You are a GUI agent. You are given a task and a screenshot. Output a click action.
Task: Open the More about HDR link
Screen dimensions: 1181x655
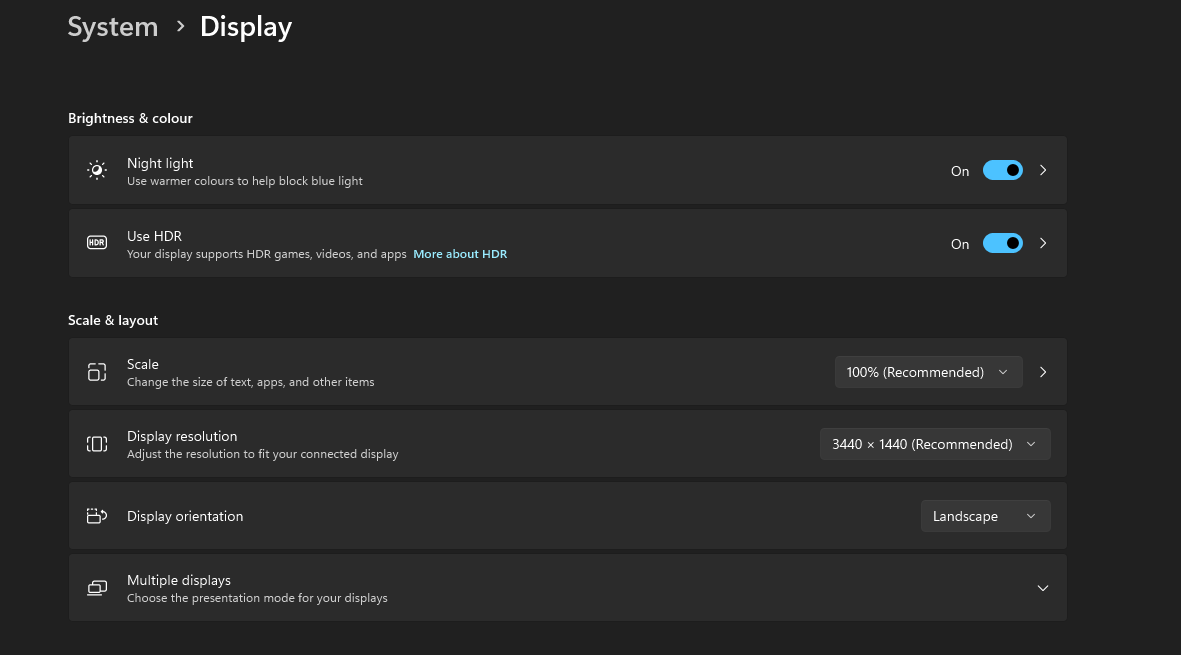click(460, 254)
